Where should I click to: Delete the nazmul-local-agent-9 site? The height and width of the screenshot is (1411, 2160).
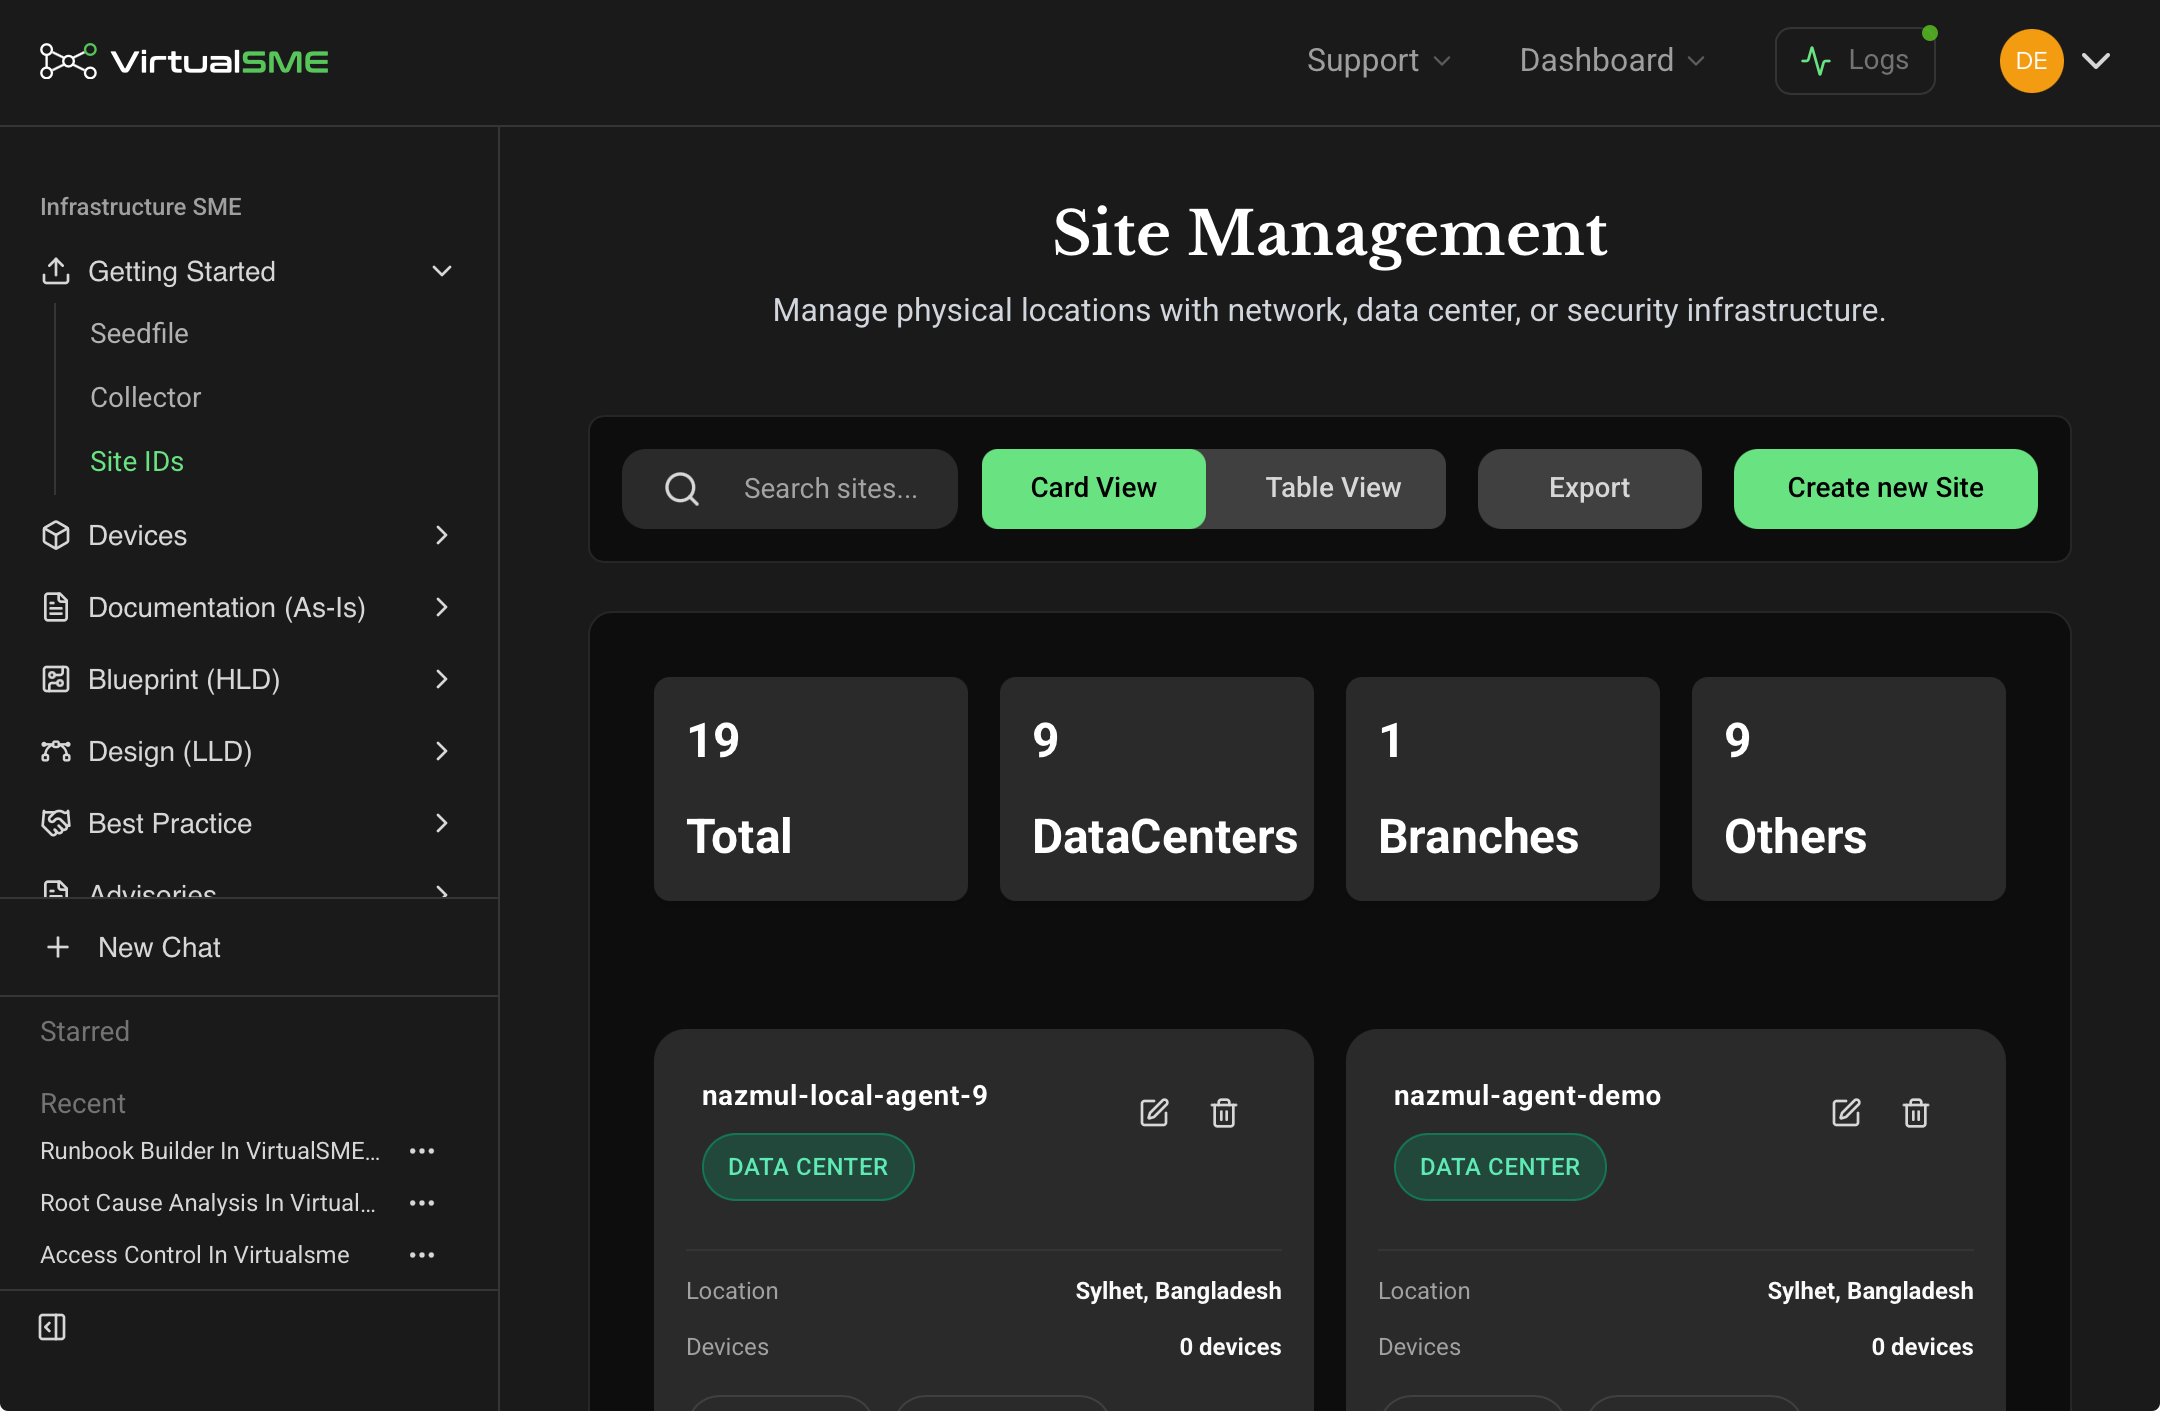pyautogui.click(x=1224, y=1113)
